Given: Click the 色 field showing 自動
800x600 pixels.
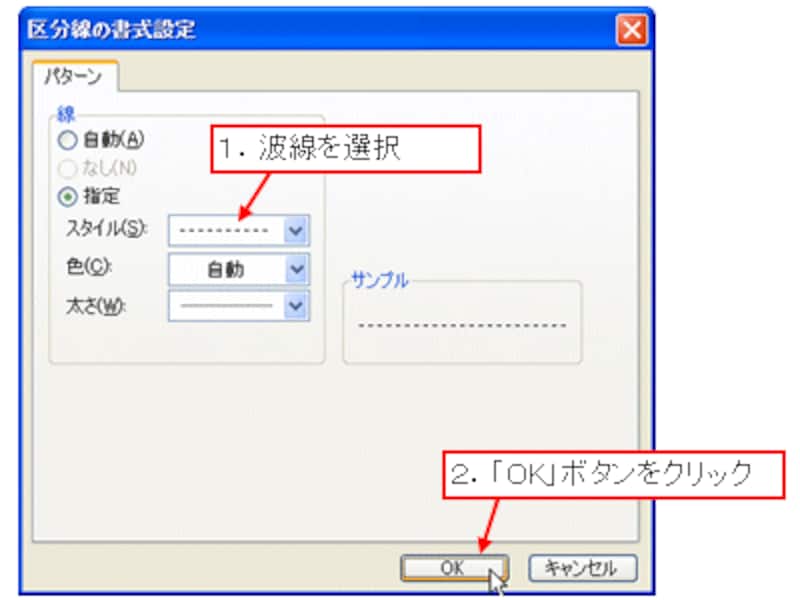Looking at the screenshot, I should tap(226, 269).
